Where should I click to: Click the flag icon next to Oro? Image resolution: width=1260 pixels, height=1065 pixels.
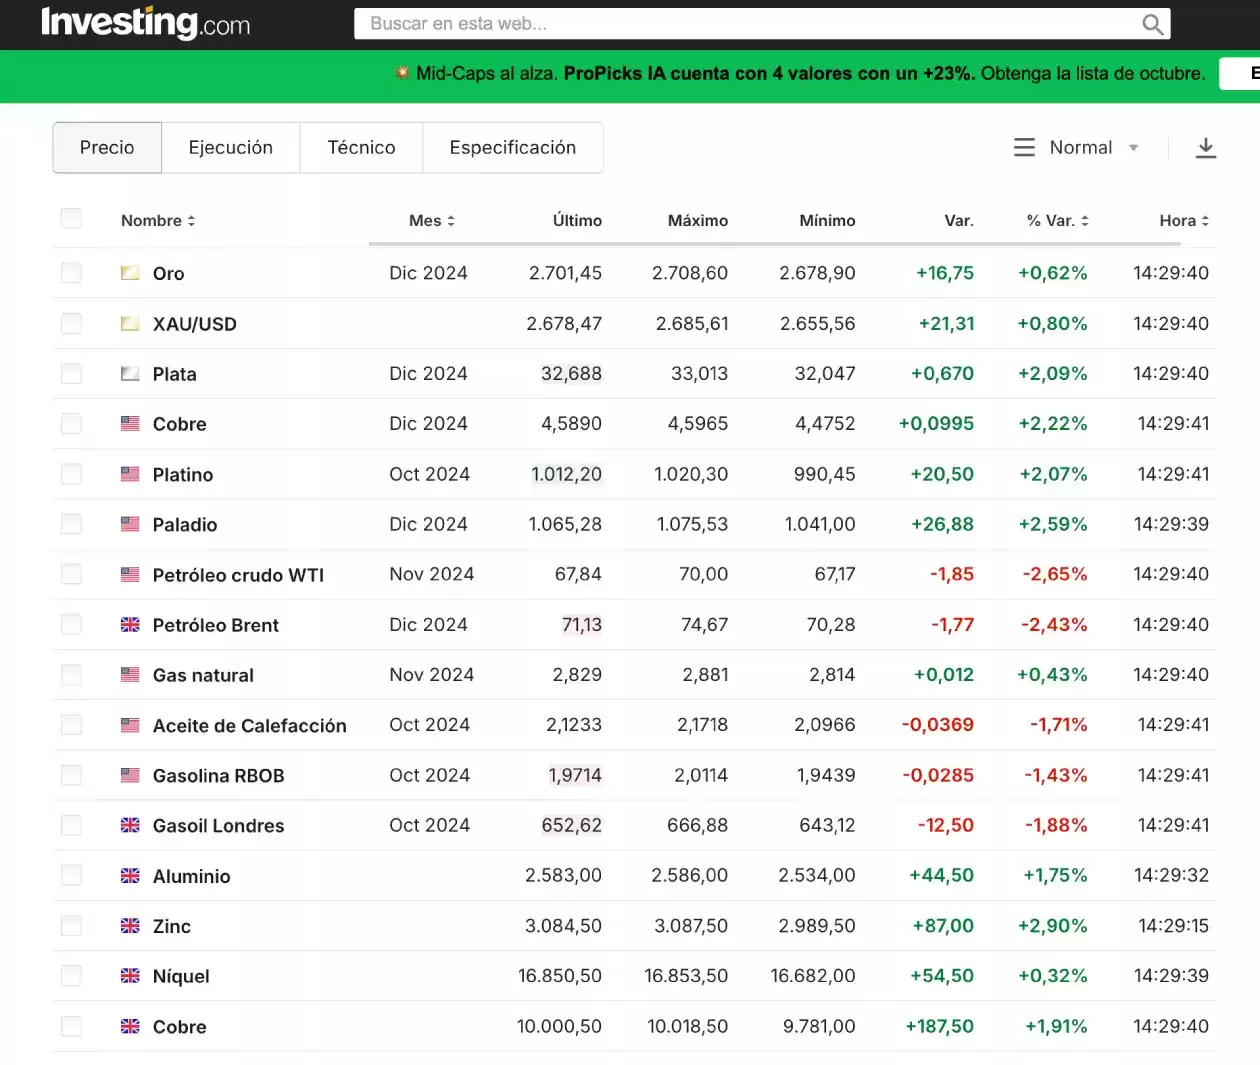[130, 273]
